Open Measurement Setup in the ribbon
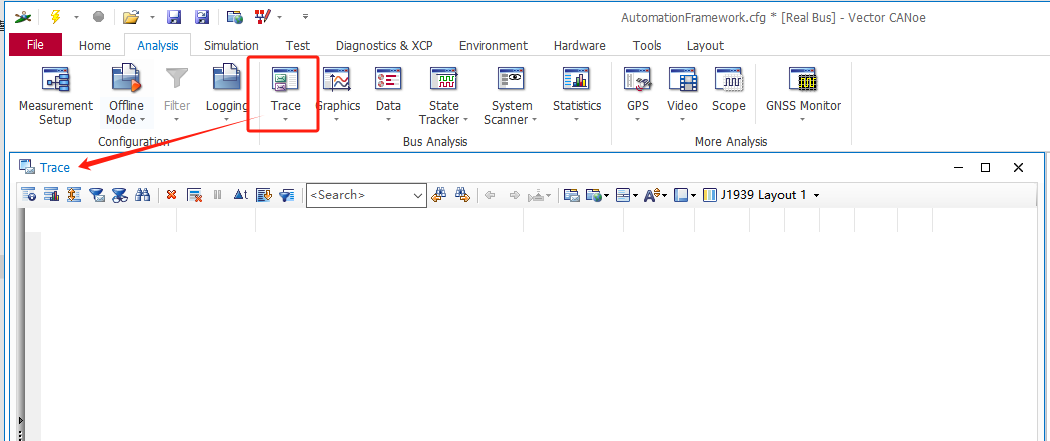The width and height of the screenshot is (1050, 441). click(x=56, y=96)
